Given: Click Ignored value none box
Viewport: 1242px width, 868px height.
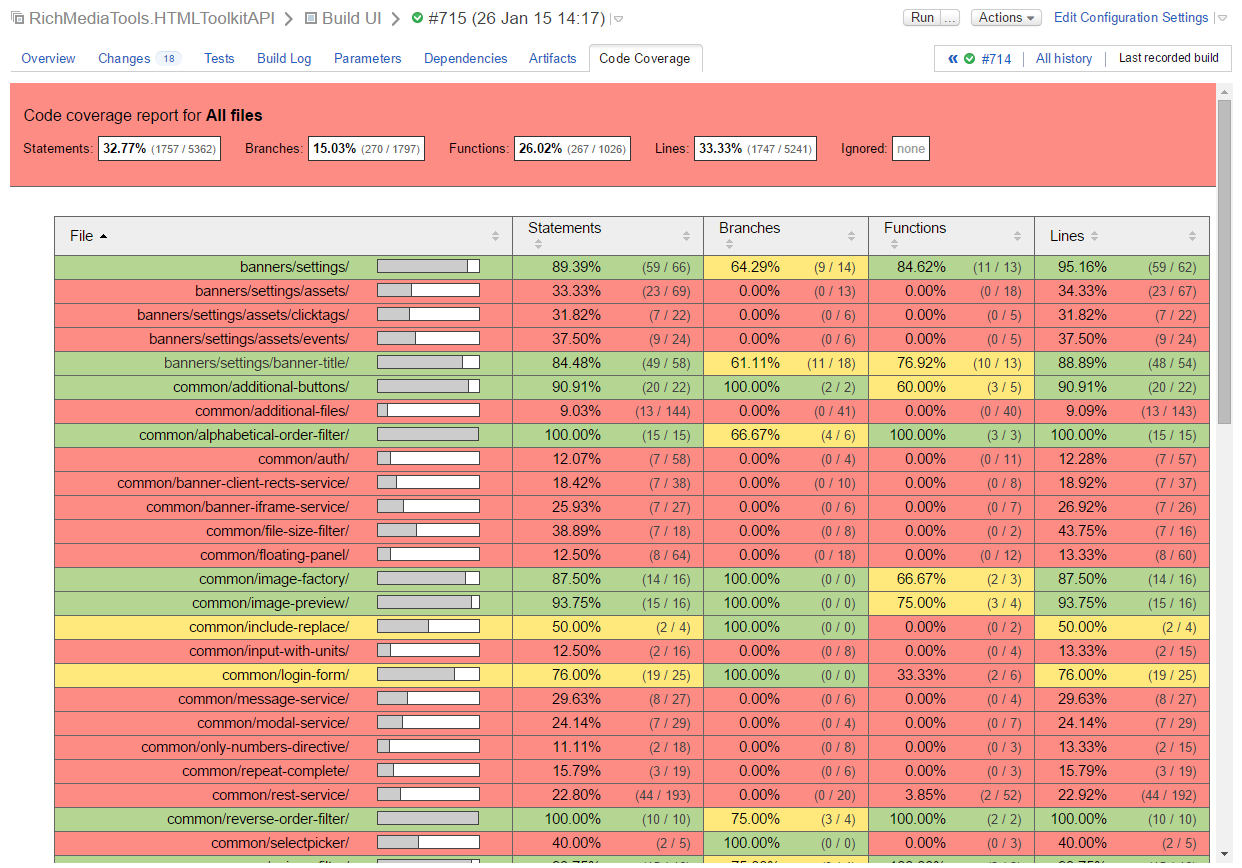Looking at the screenshot, I should (x=911, y=149).
